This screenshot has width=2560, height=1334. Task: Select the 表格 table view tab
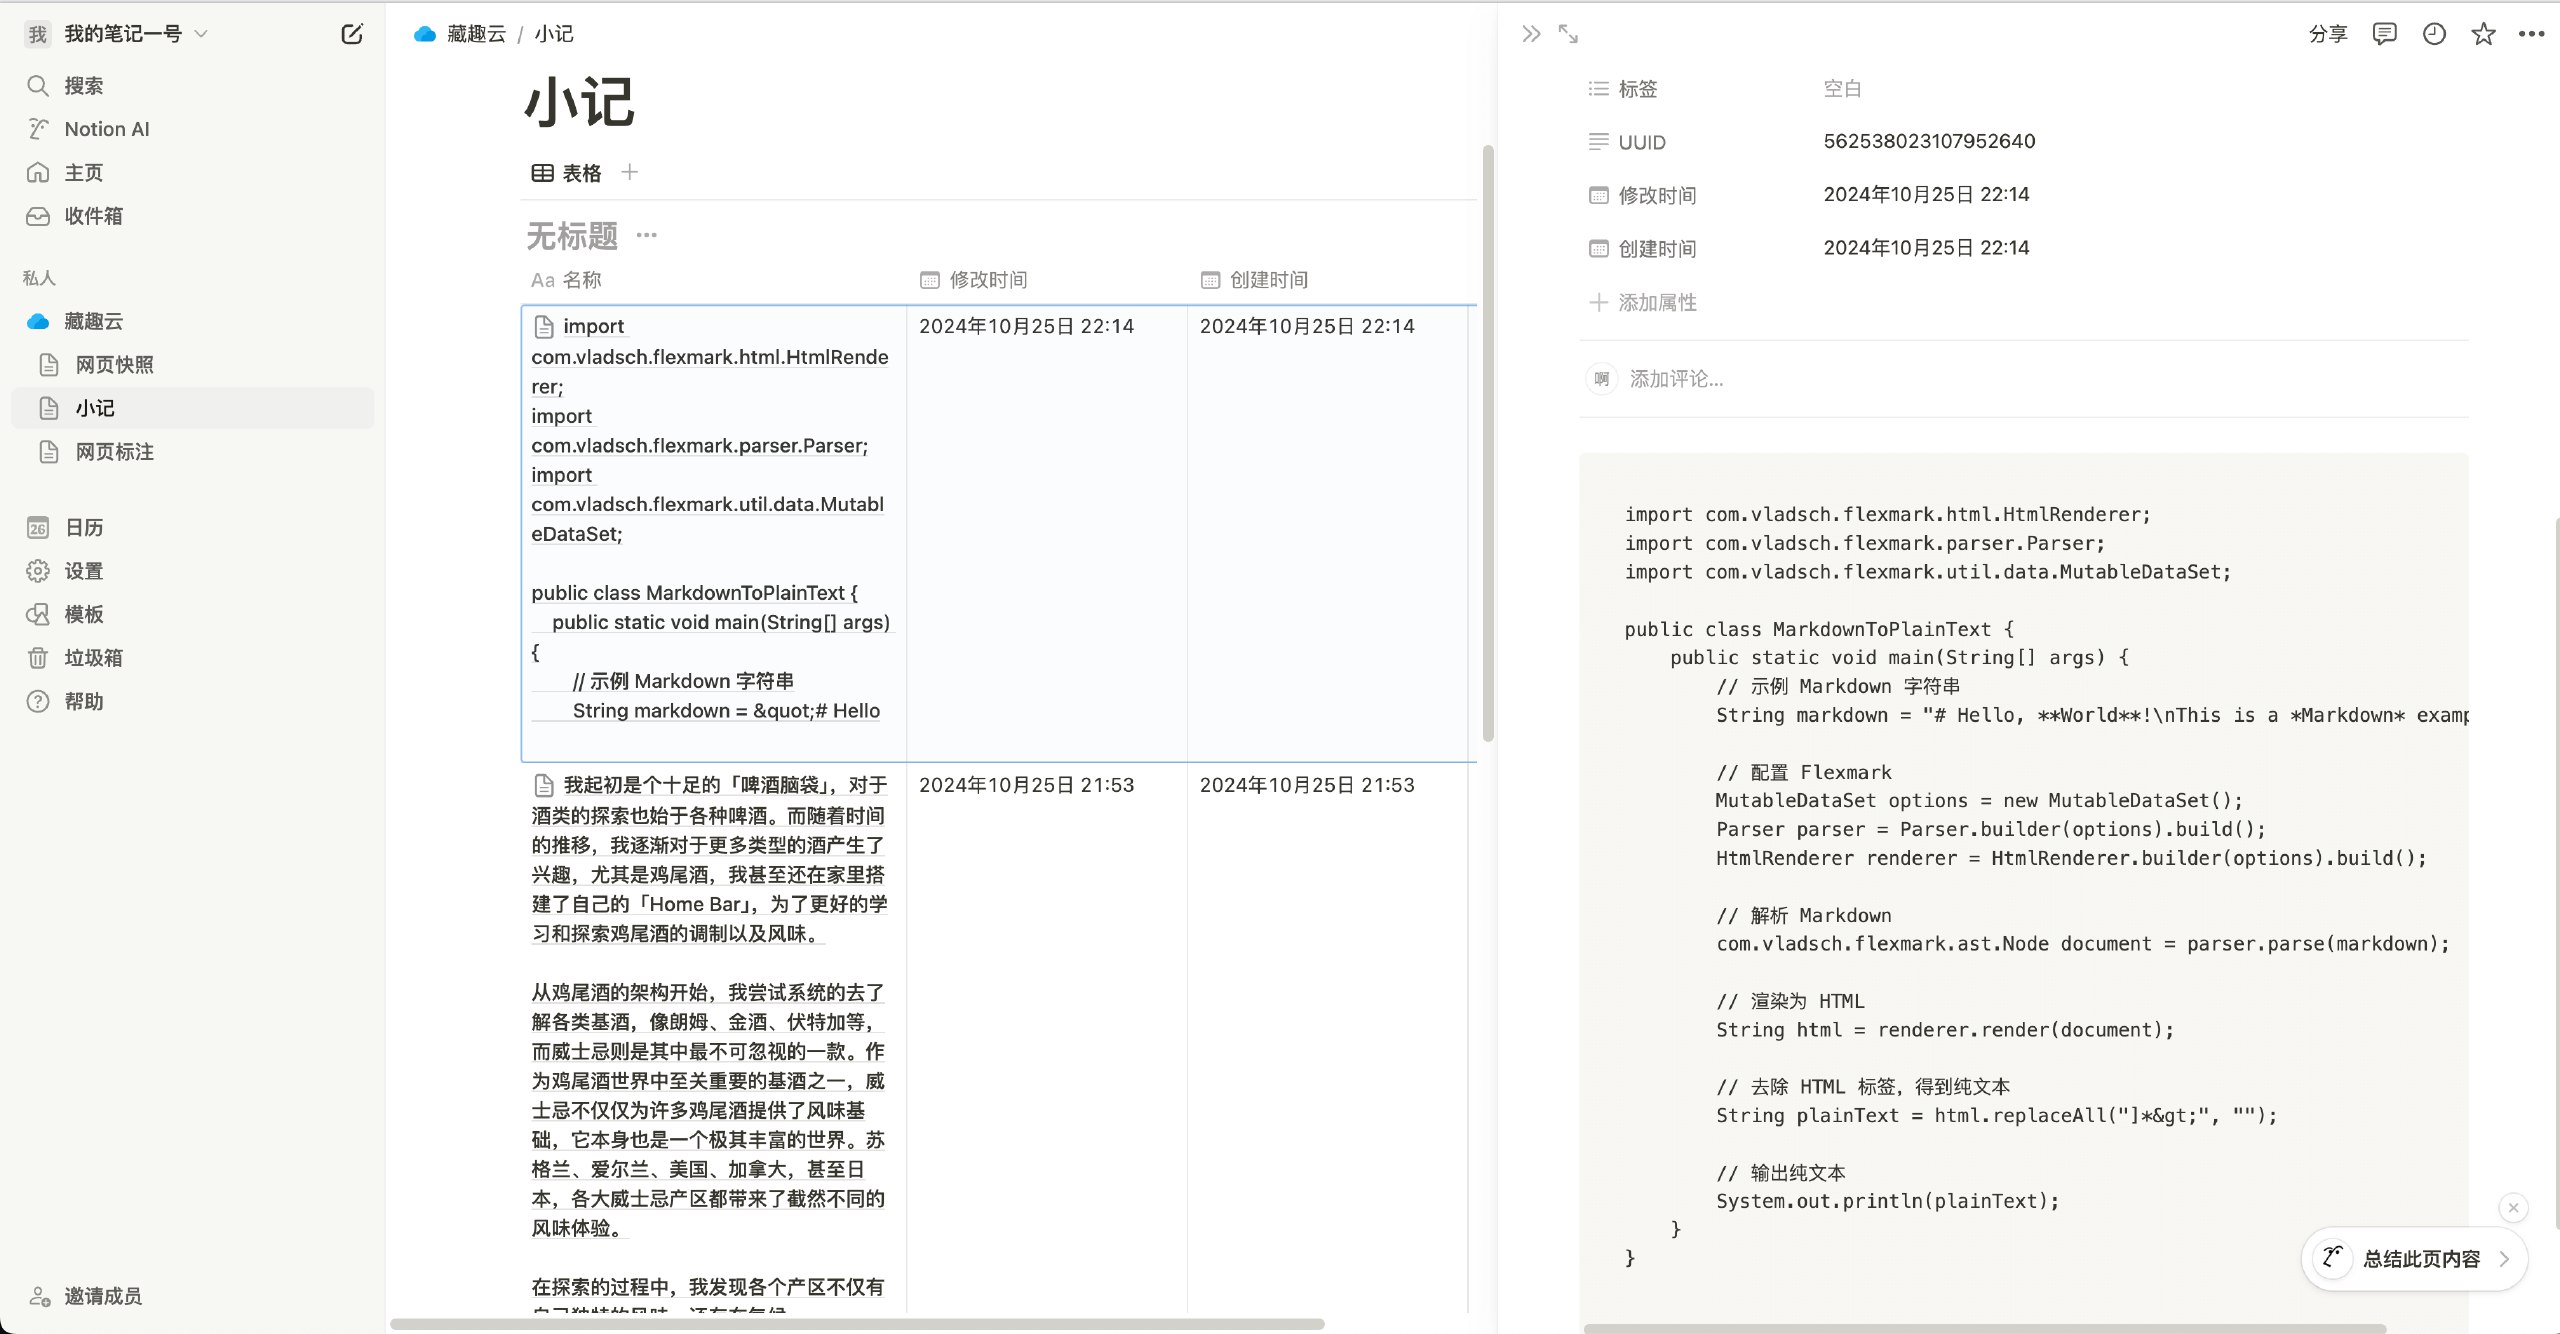click(x=566, y=173)
